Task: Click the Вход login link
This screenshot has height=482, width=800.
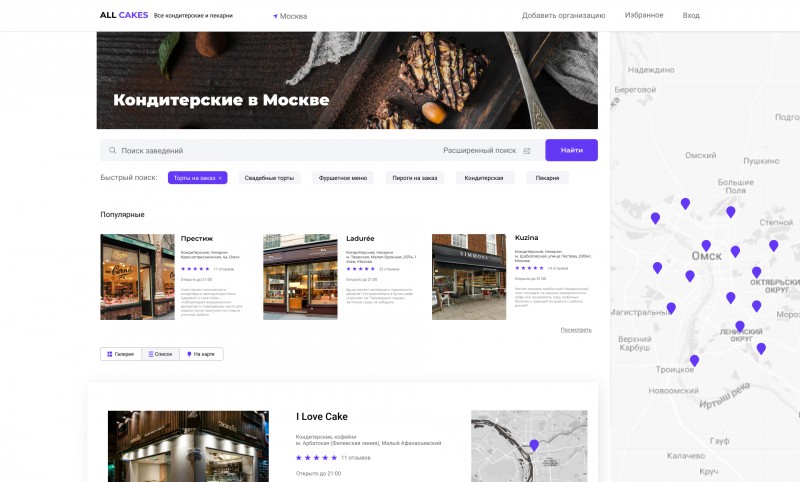Action: (691, 15)
